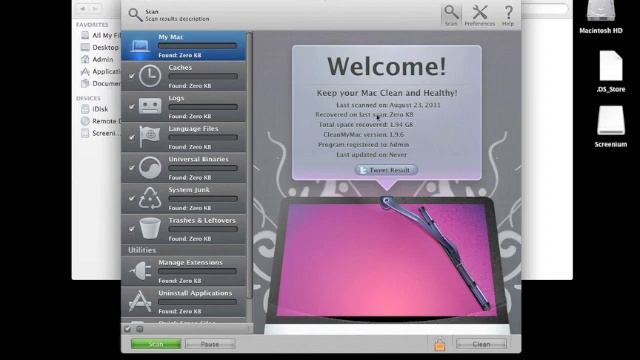Viewport: 640px width, 360px height.
Task: Select the Screenium drive icon on desktop
Action: pyautogui.click(x=611, y=120)
